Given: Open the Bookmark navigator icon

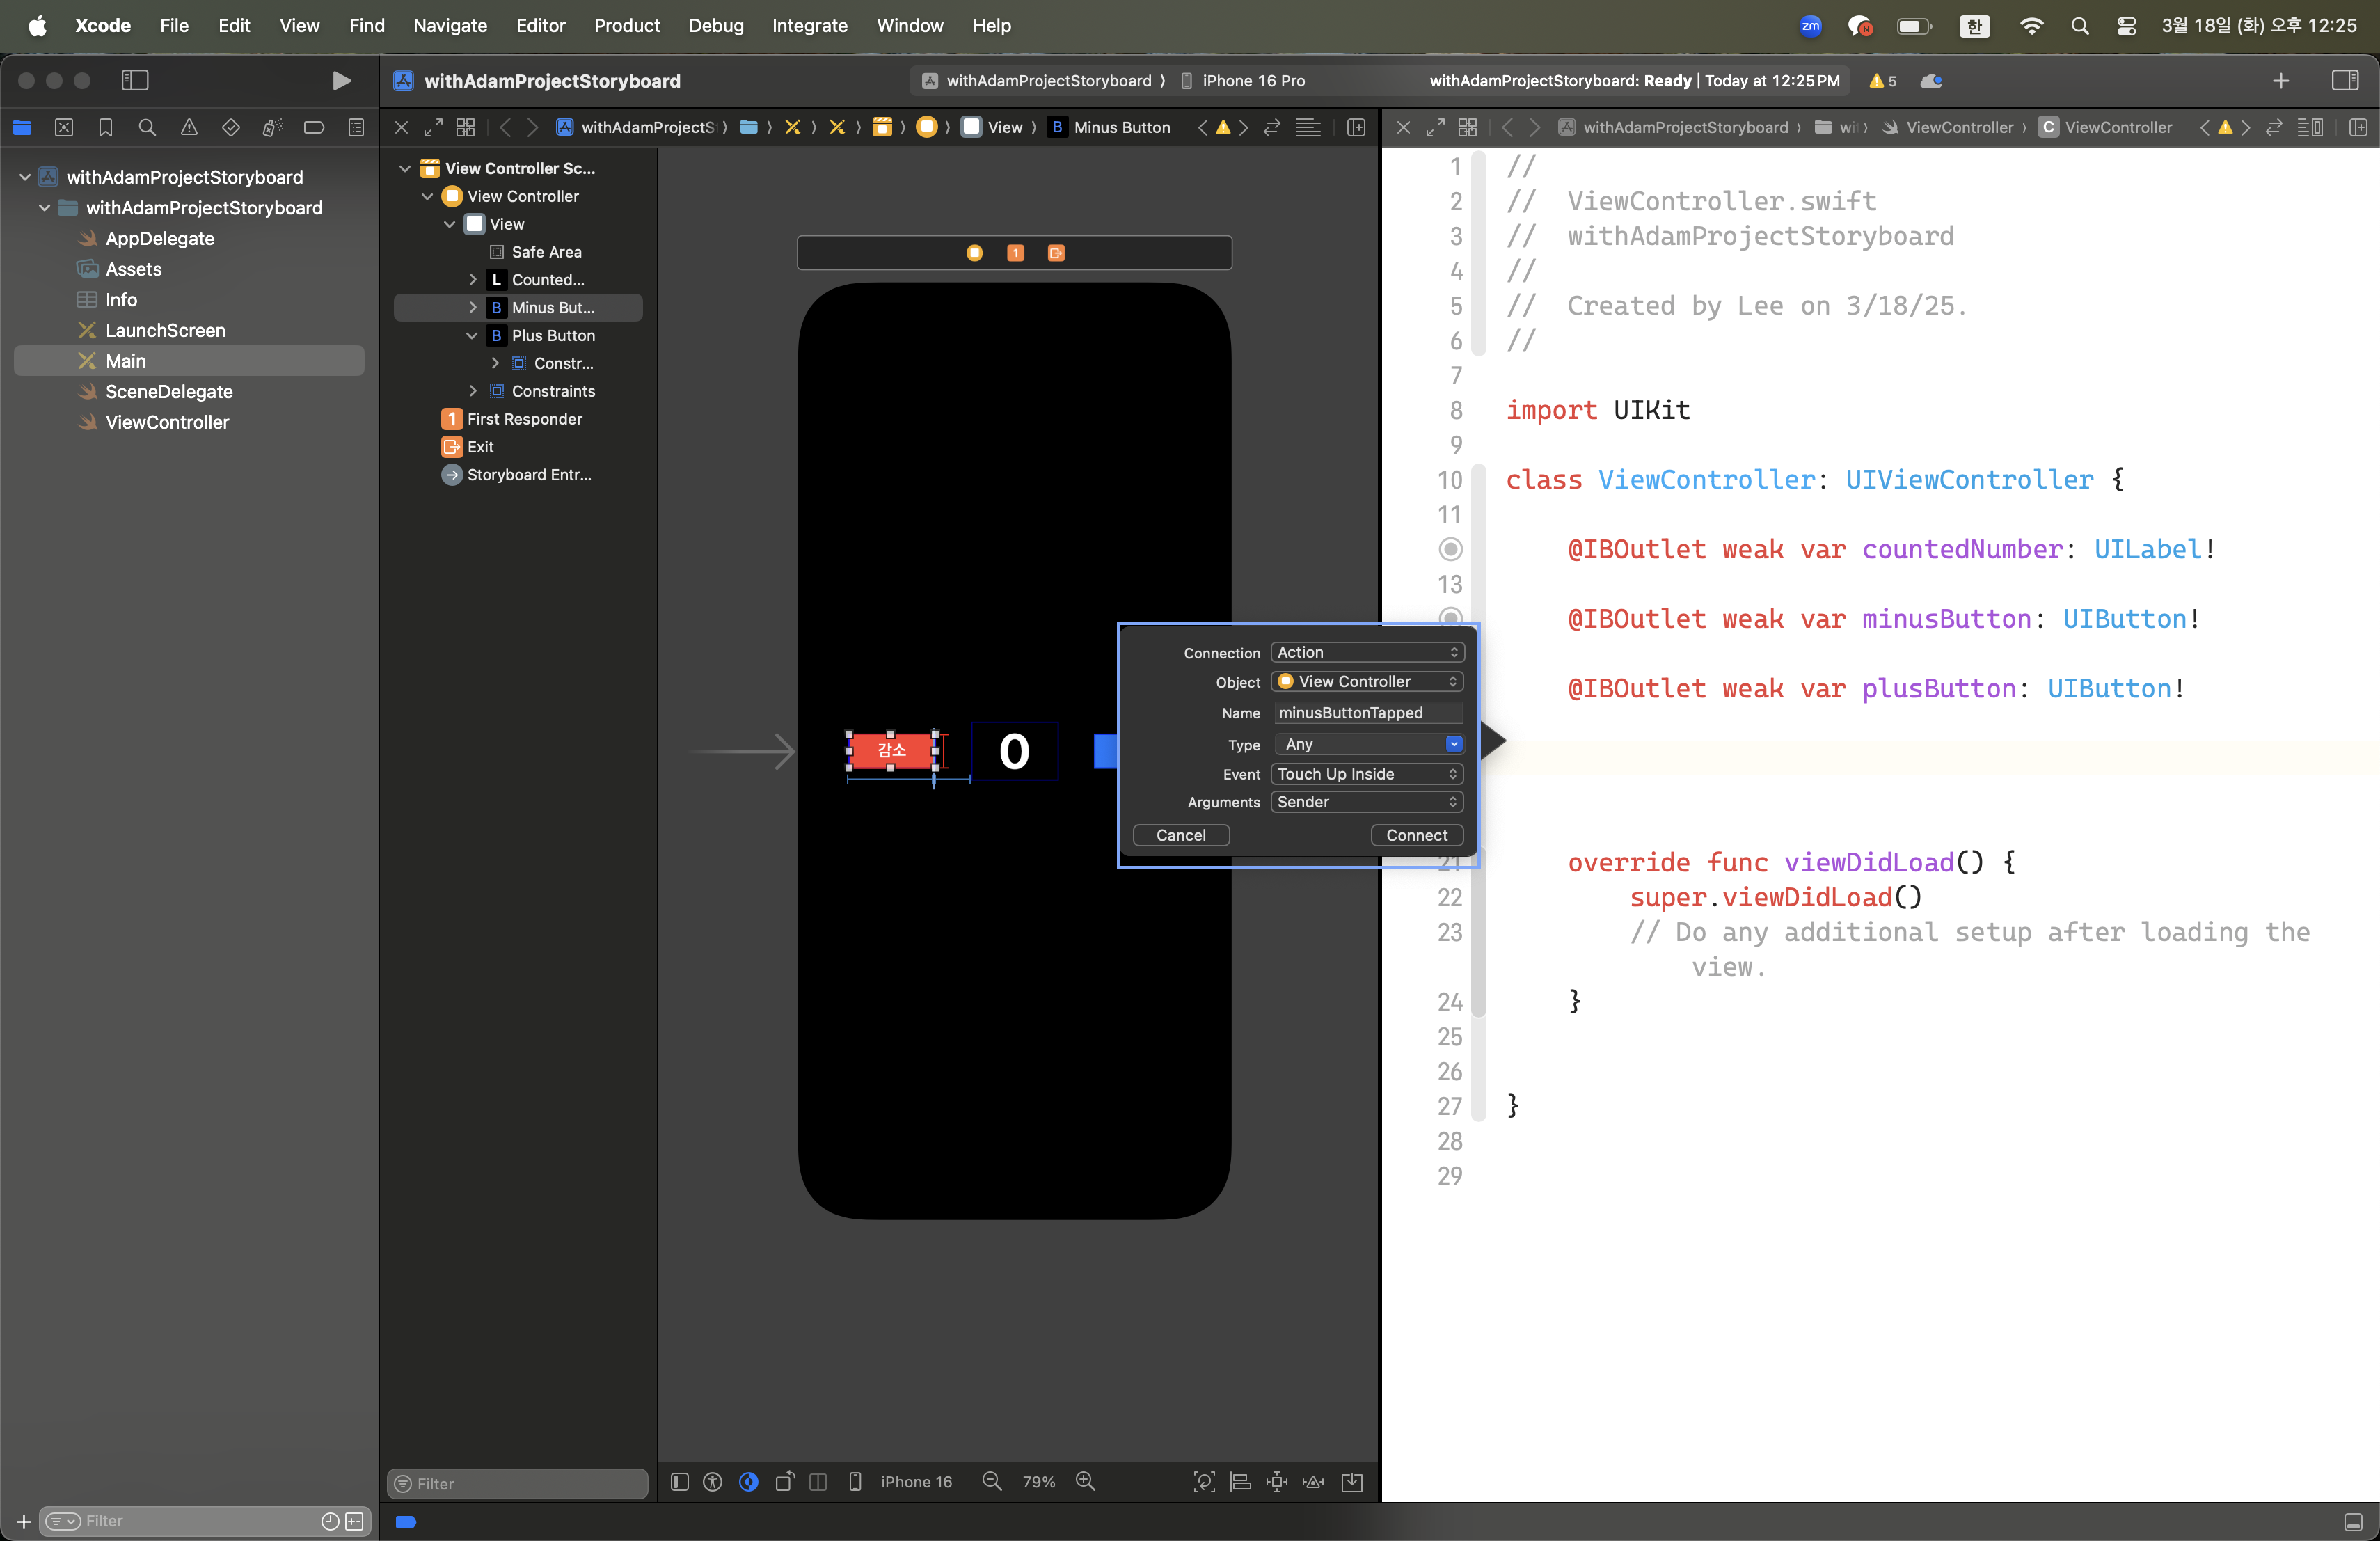Looking at the screenshot, I should pyautogui.click(x=105, y=127).
